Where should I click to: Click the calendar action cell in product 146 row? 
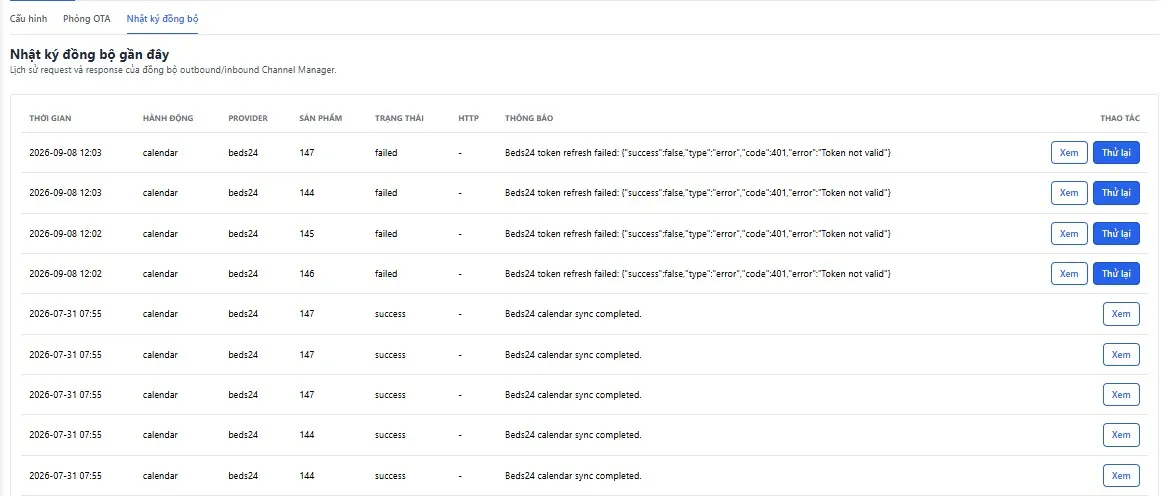point(160,274)
